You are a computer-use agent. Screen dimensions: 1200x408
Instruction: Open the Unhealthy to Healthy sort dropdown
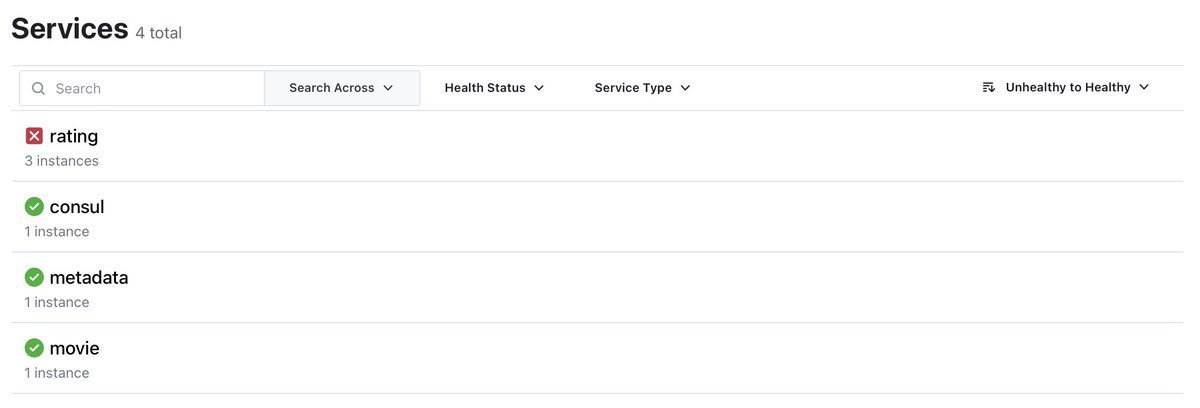click(x=1066, y=88)
